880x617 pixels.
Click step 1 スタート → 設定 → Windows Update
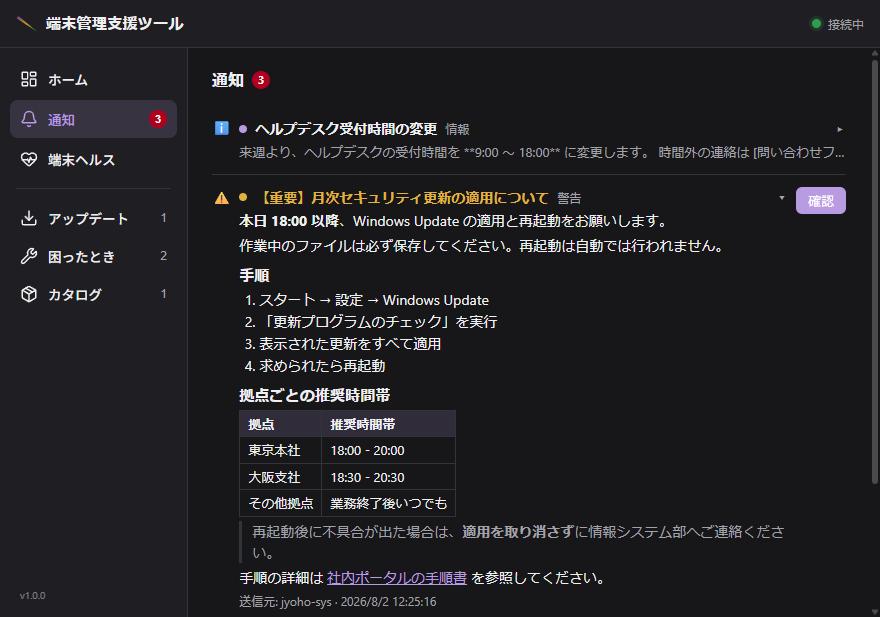(366, 300)
